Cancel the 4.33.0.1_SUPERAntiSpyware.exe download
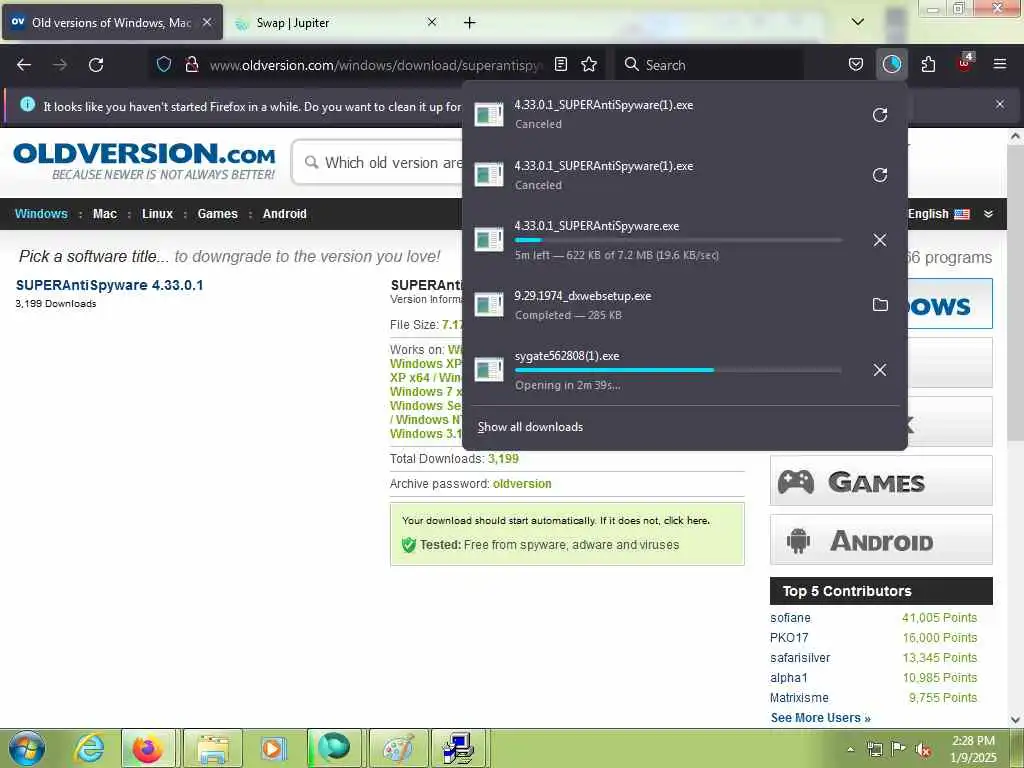The image size is (1024, 768). coord(880,240)
